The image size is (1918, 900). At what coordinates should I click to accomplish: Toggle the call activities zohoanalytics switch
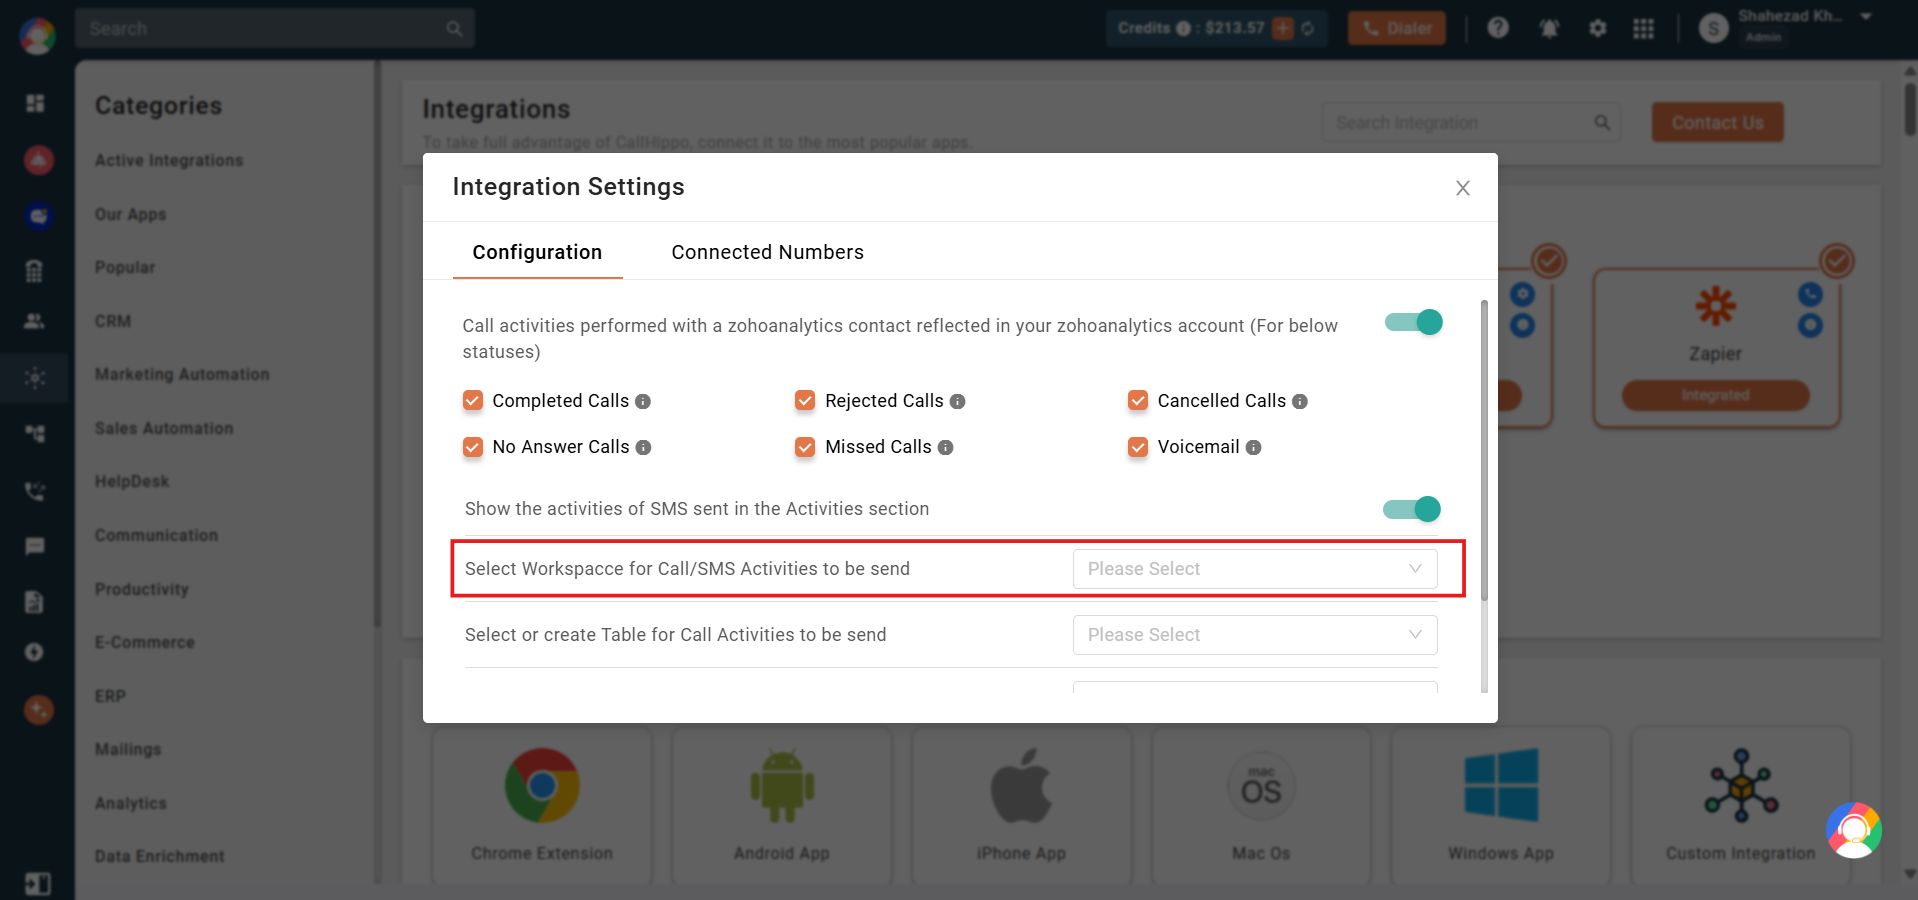(1414, 322)
